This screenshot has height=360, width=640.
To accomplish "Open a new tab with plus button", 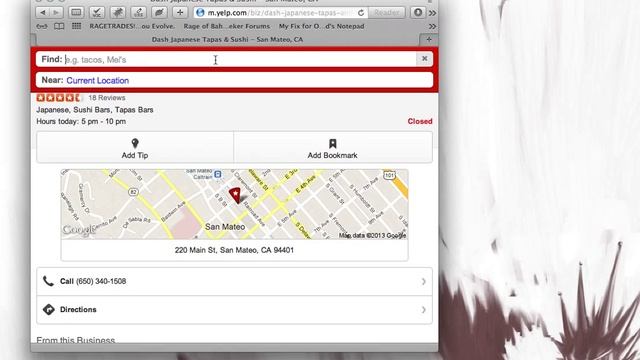I will click(429, 40).
